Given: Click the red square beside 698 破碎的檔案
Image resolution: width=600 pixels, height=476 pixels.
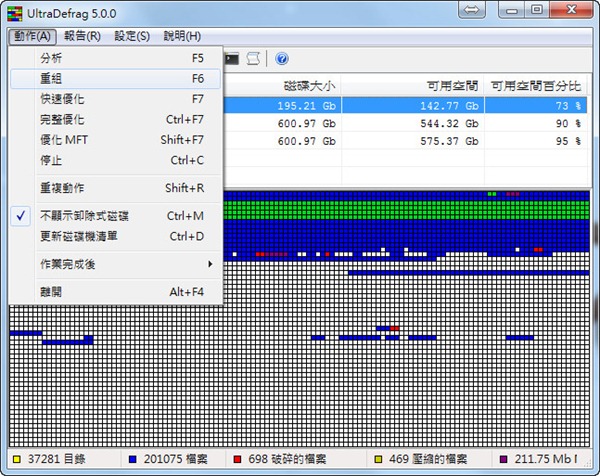Looking at the screenshot, I should coord(237,459).
